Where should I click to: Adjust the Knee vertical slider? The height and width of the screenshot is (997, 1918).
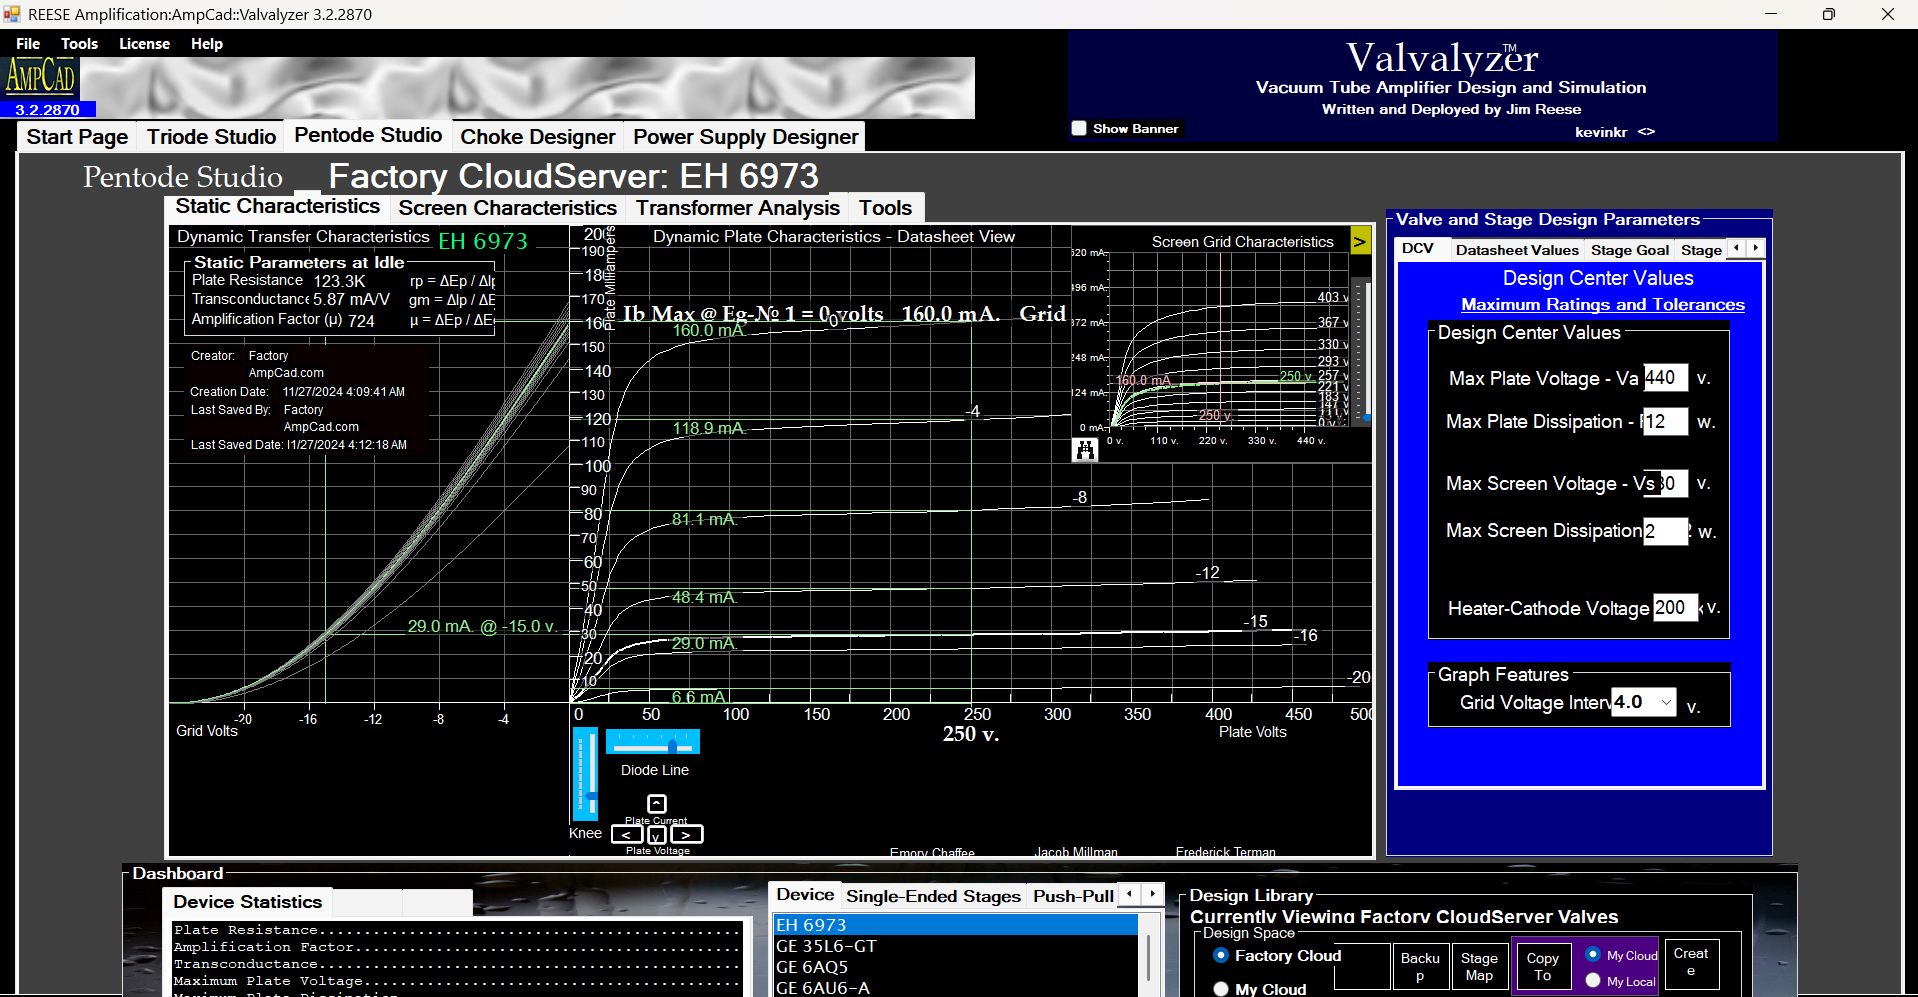click(x=585, y=774)
